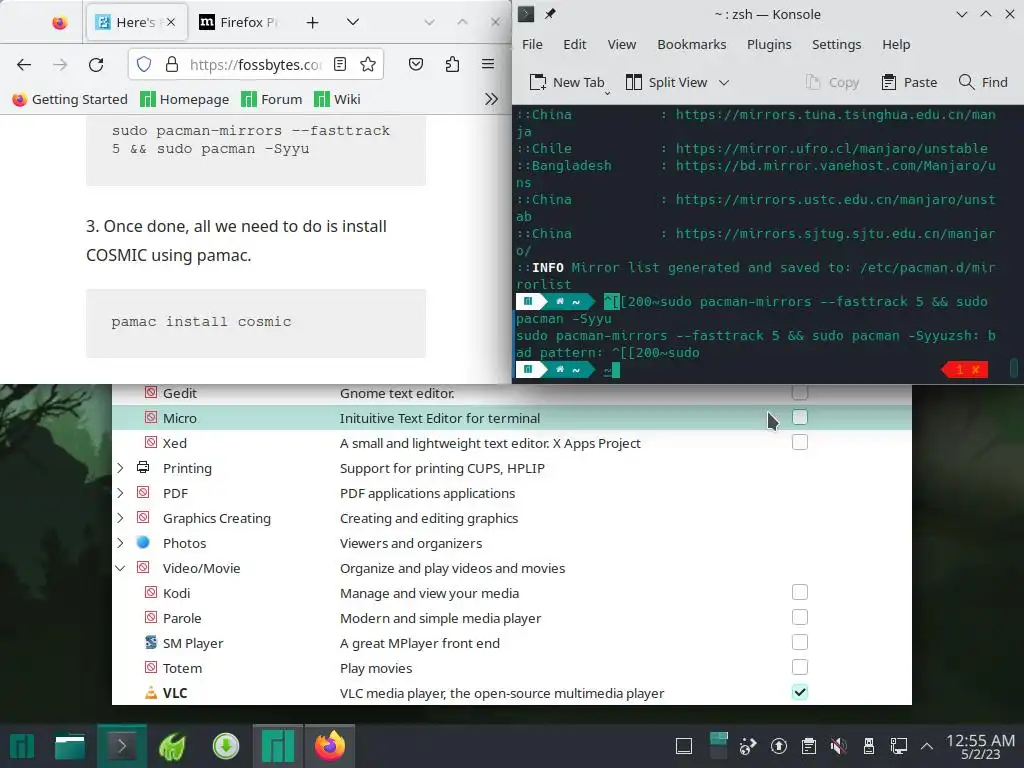Uncheck the VLC checkbox
The height and width of the screenshot is (768, 1024).
799,692
